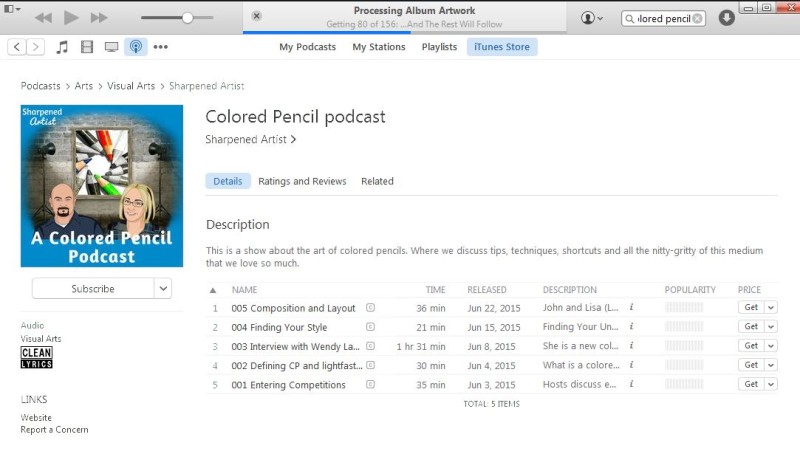Show info for 003 Interview with Wendy

coord(631,345)
